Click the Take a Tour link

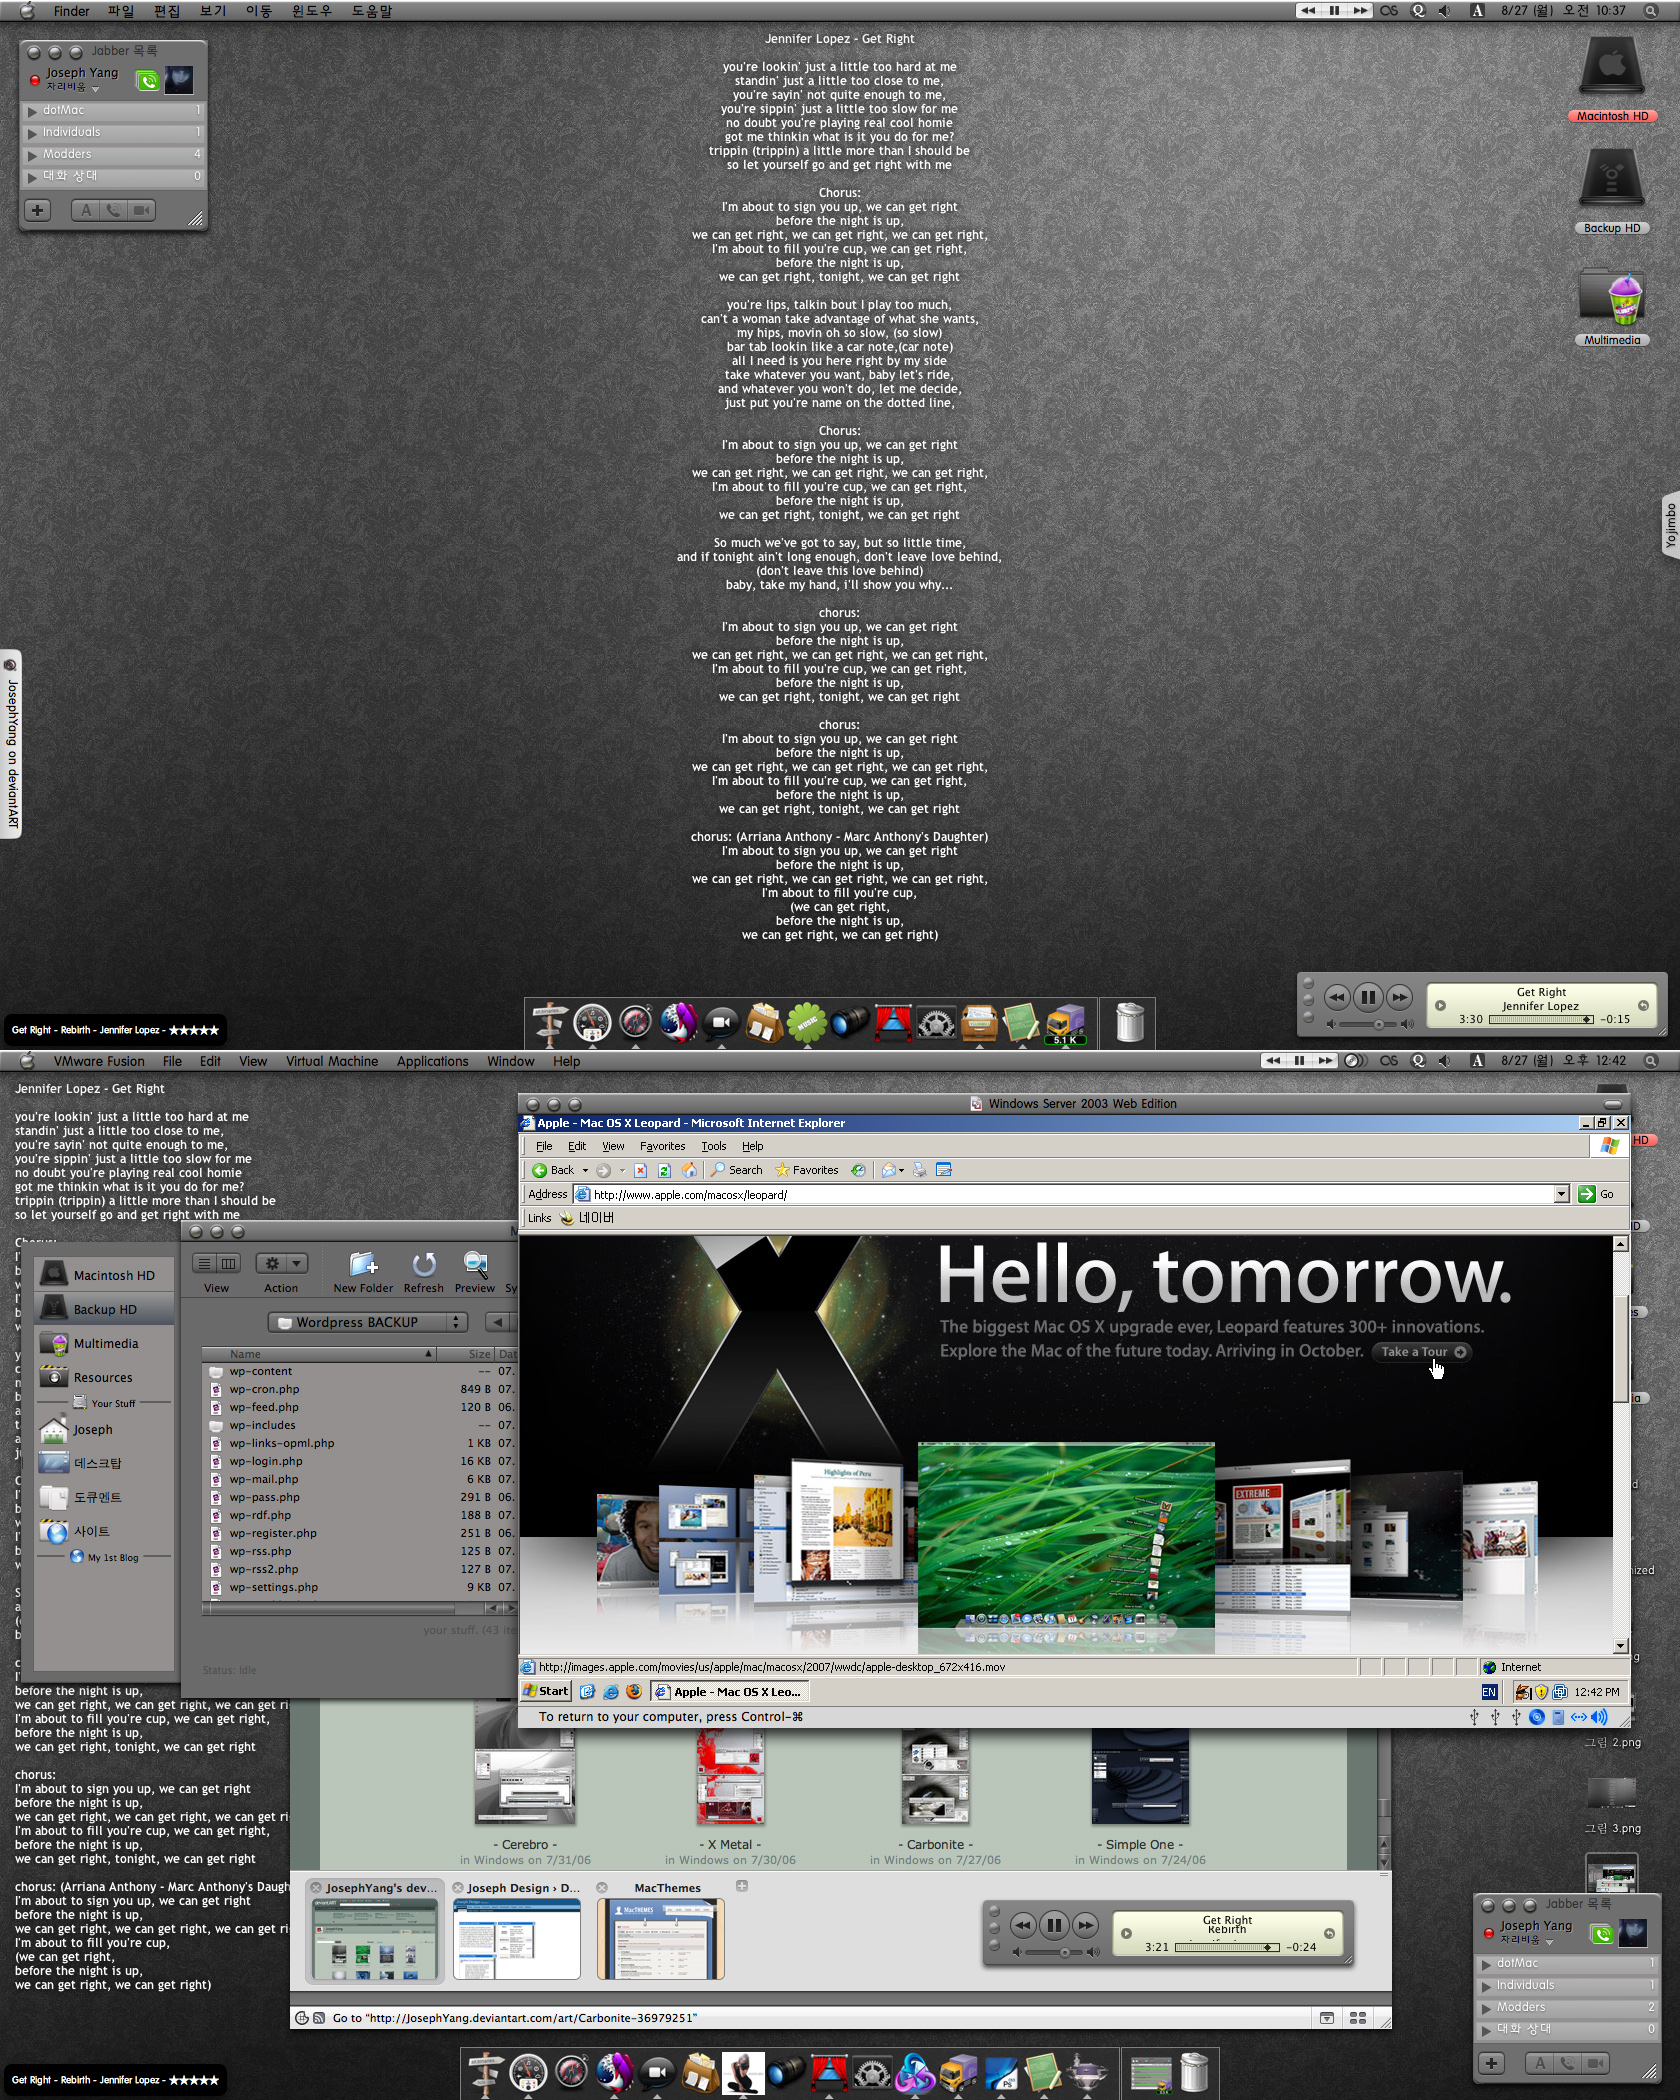pos(1421,1352)
